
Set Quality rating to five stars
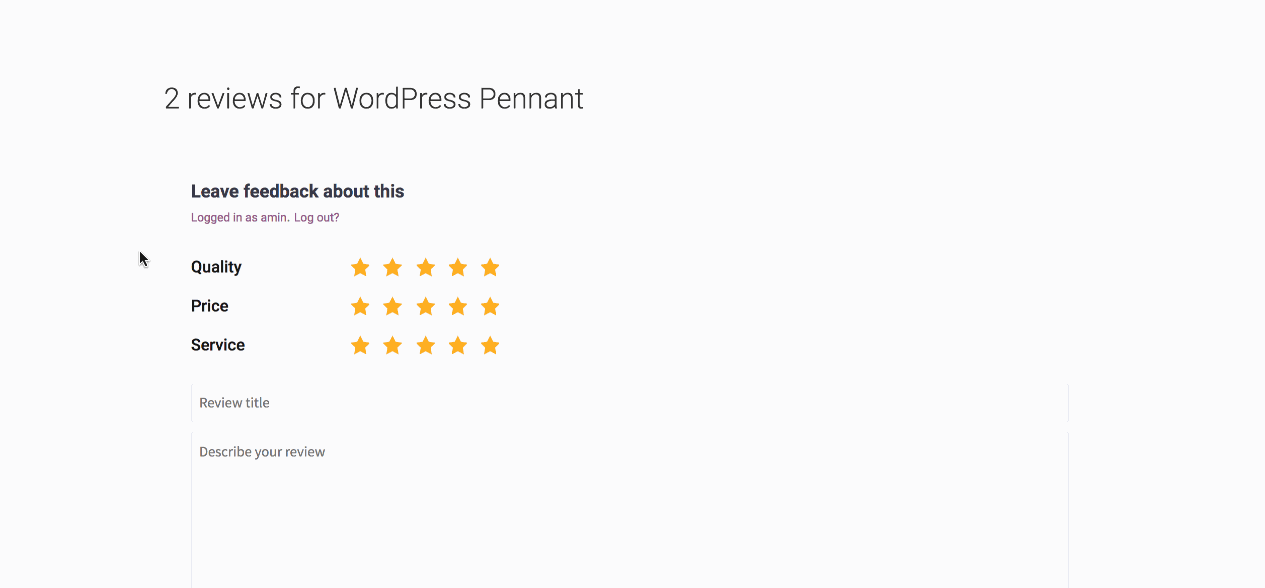coord(490,267)
